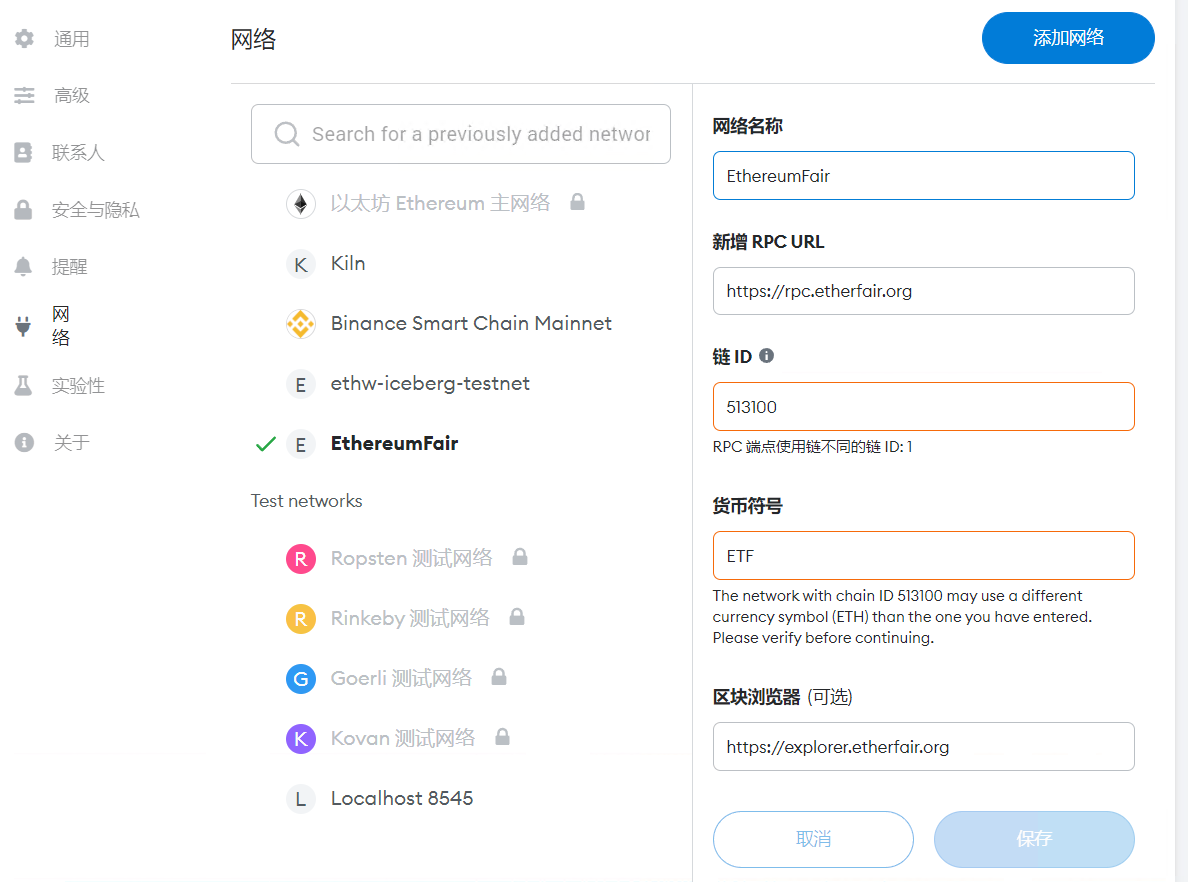Select the Kiln network entry
1188x882 pixels.
[x=347, y=264]
